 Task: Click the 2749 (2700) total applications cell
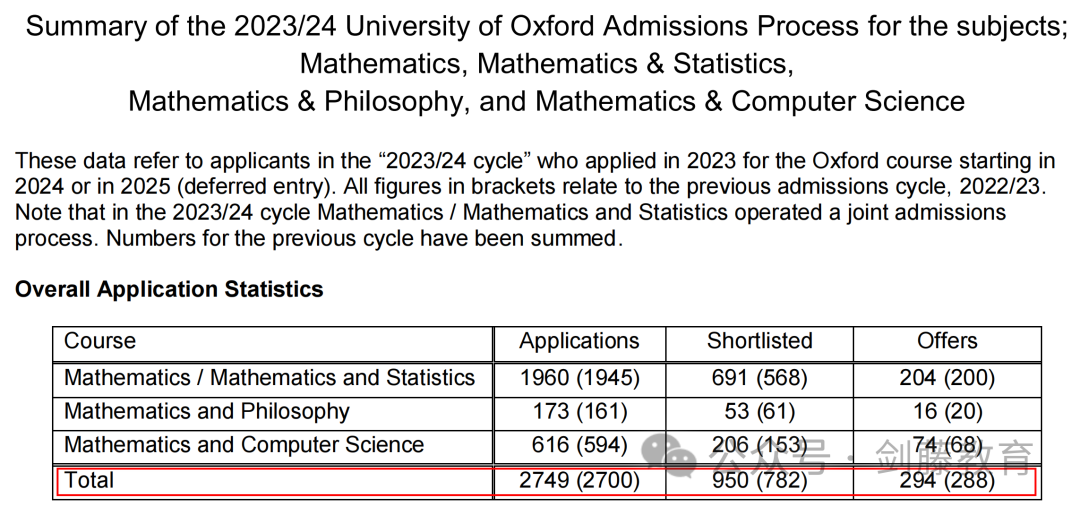click(579, 480)
